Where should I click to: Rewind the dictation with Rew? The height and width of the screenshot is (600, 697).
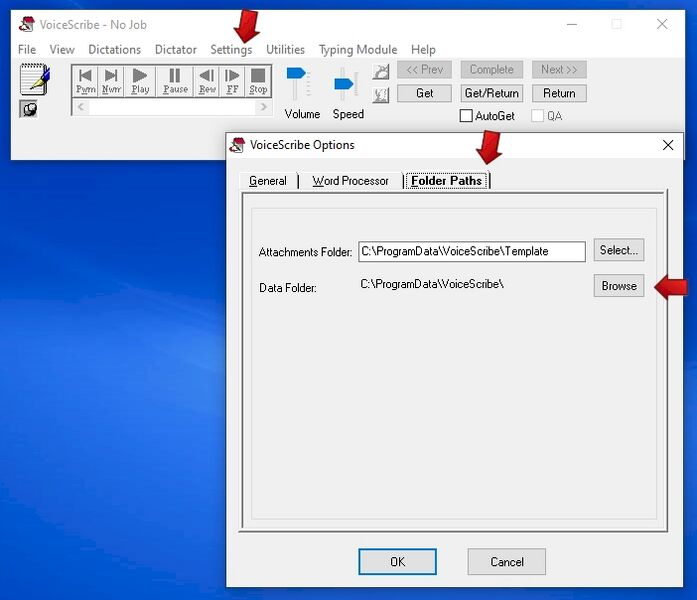pos(207,81)
